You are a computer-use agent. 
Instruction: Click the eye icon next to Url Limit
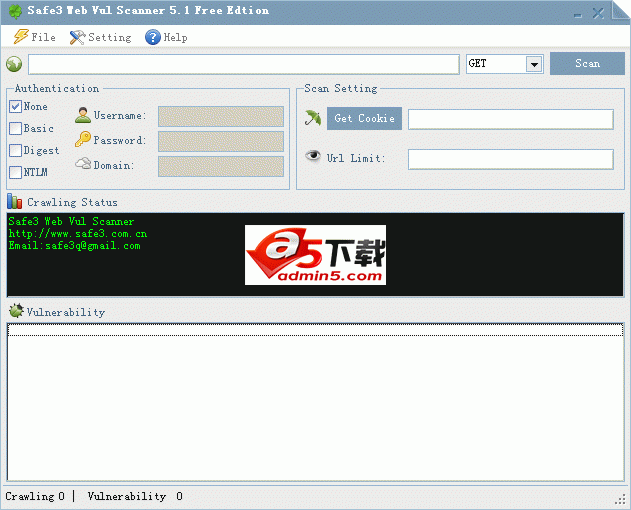pos(313,156)
